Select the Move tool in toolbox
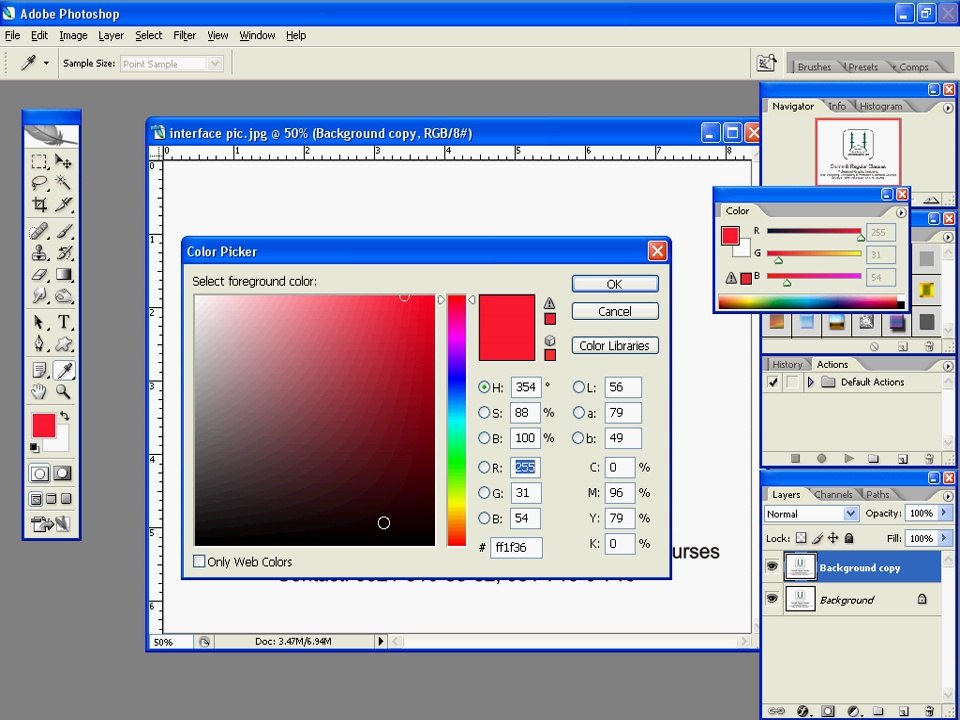The height and width of the screenshot is (720, 960). click(63, 162)
